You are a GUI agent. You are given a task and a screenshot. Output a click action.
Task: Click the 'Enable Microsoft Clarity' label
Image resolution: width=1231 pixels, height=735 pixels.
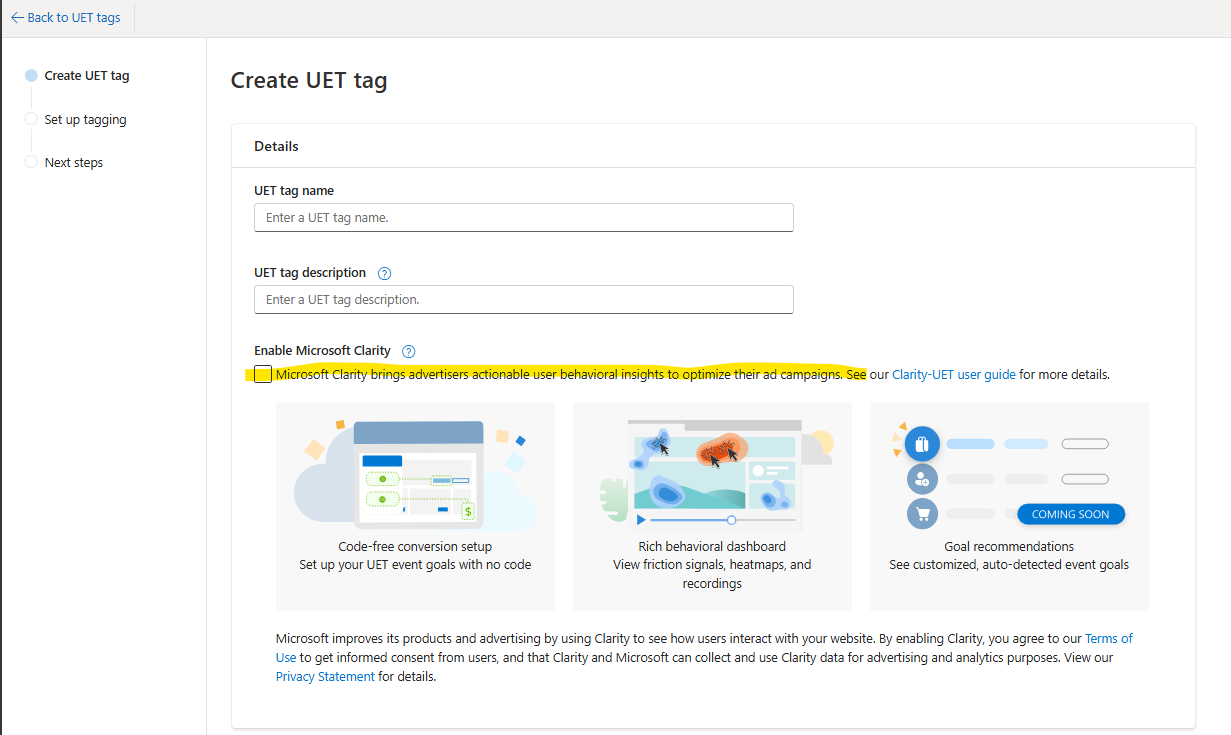(x=322, y=351)
